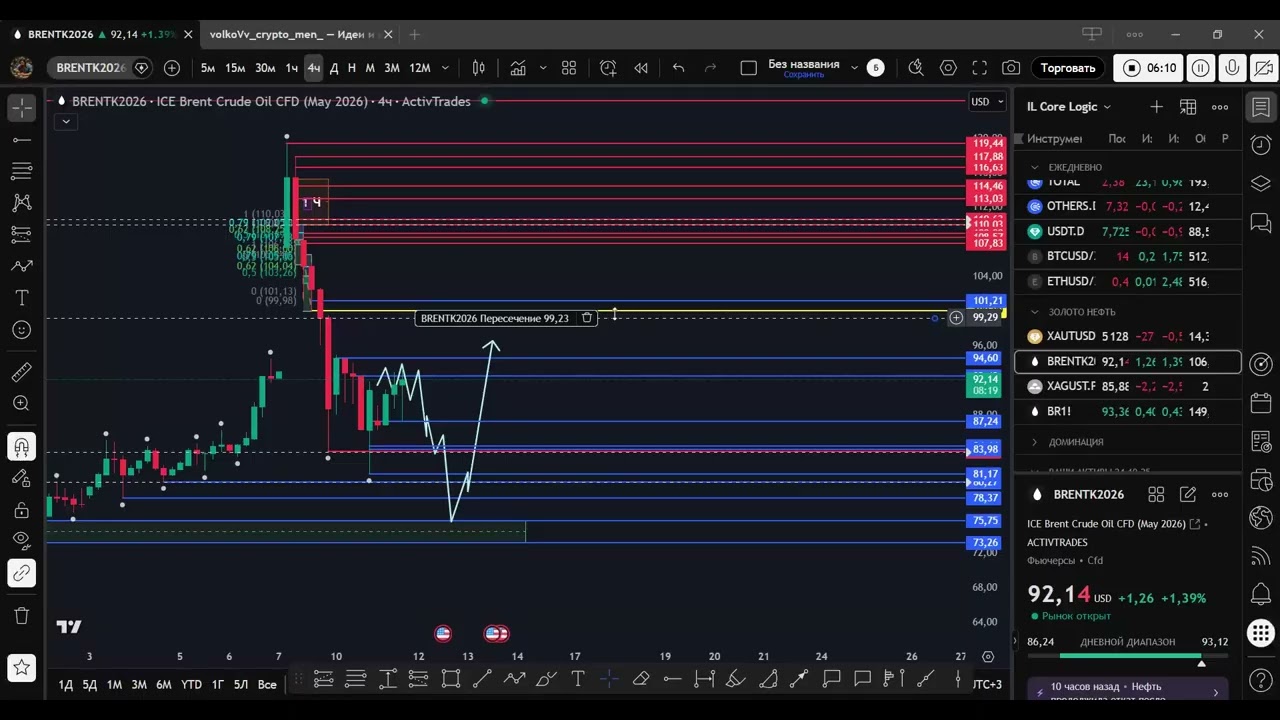
Task: Remove all drawings with the trash icon
Action: tap(21, 615)
